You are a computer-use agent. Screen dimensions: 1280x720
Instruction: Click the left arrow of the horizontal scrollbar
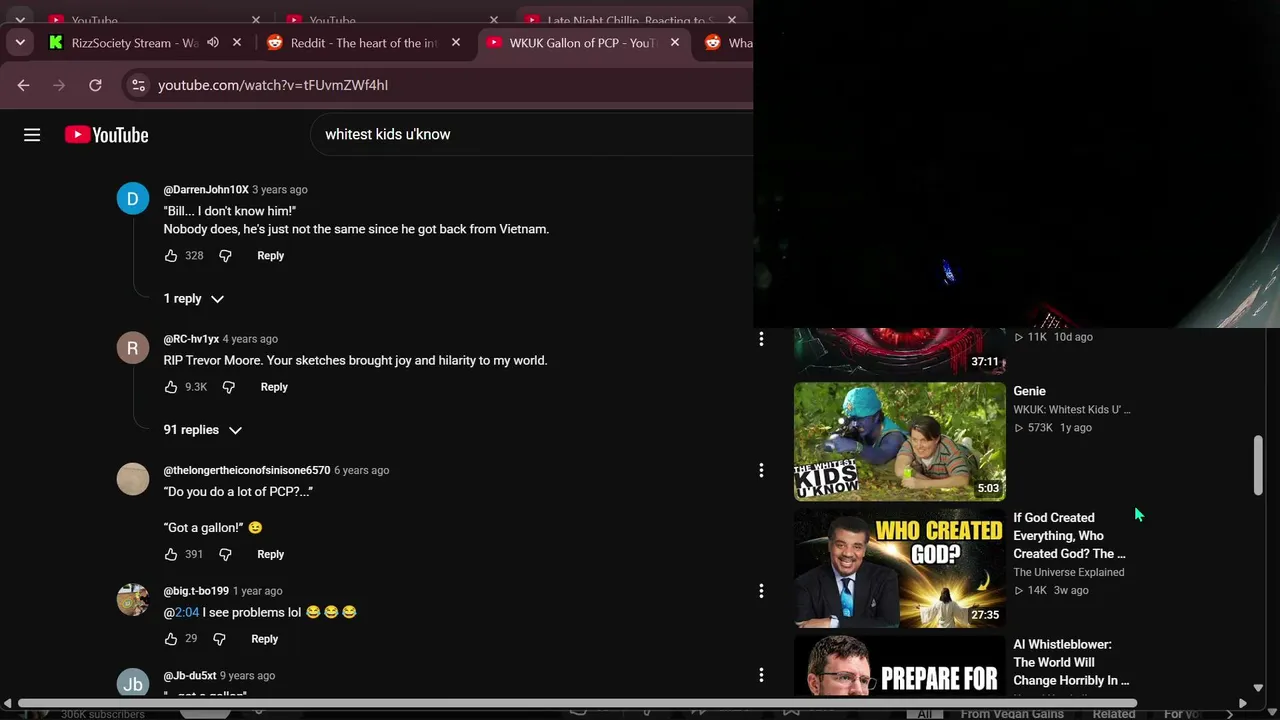point(8,703)
